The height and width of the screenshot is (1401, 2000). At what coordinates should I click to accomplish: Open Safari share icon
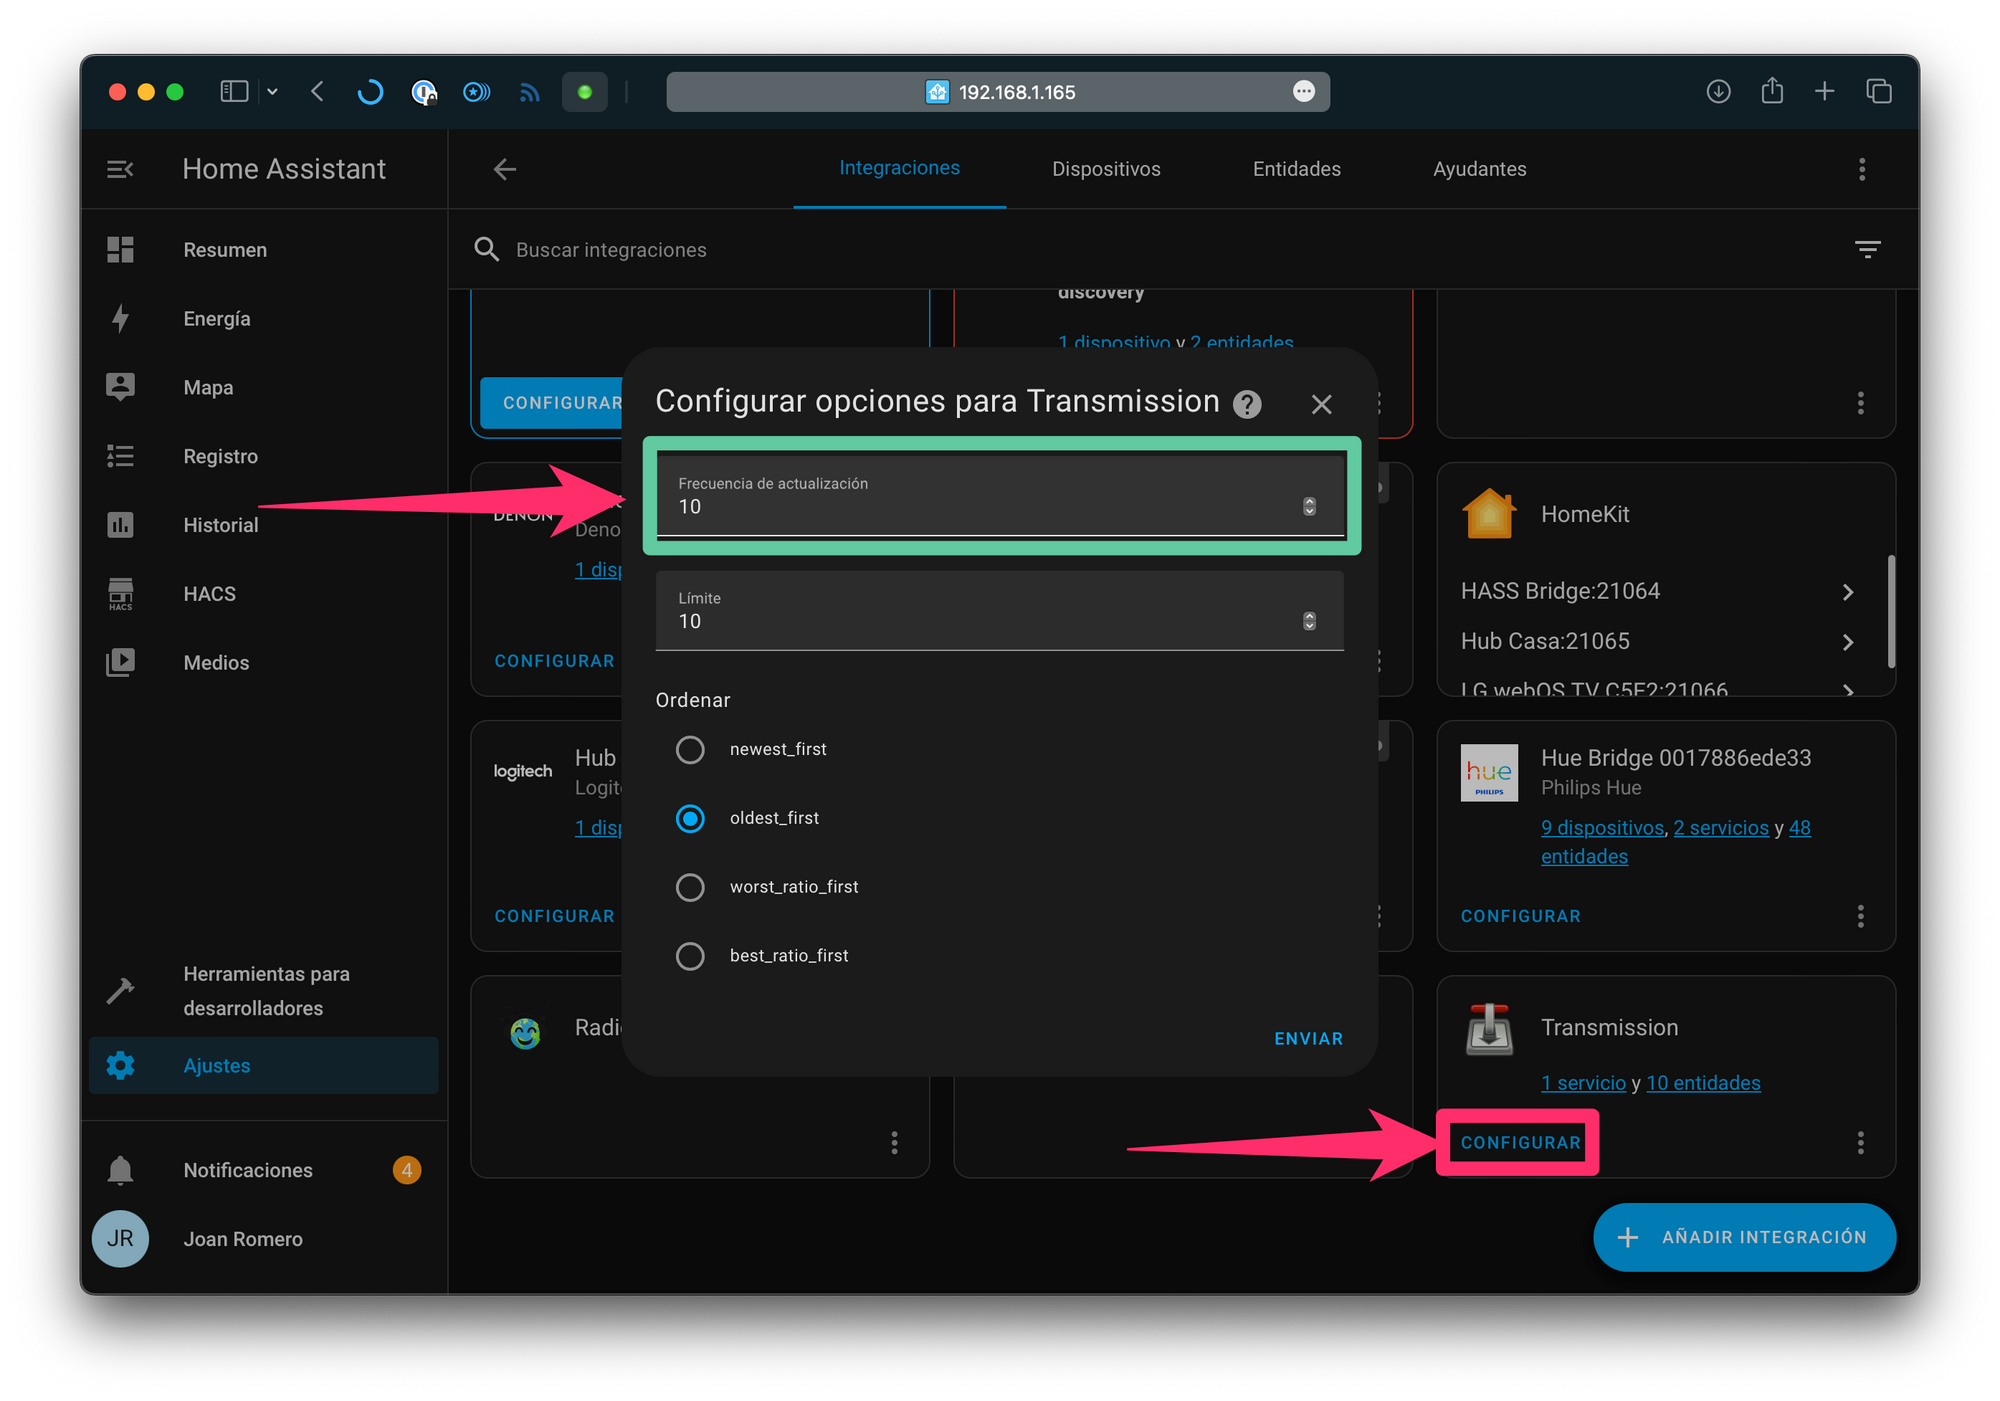coord(1772,91)
